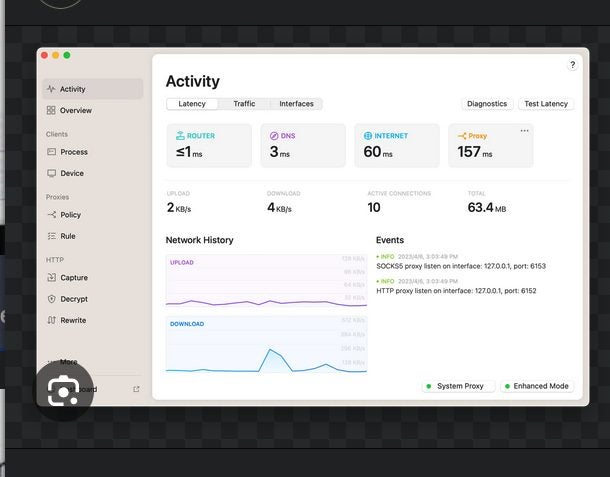Open the Overview grid icon
The width and height of the screenshot is (610, 477).
tap(51, 110)
